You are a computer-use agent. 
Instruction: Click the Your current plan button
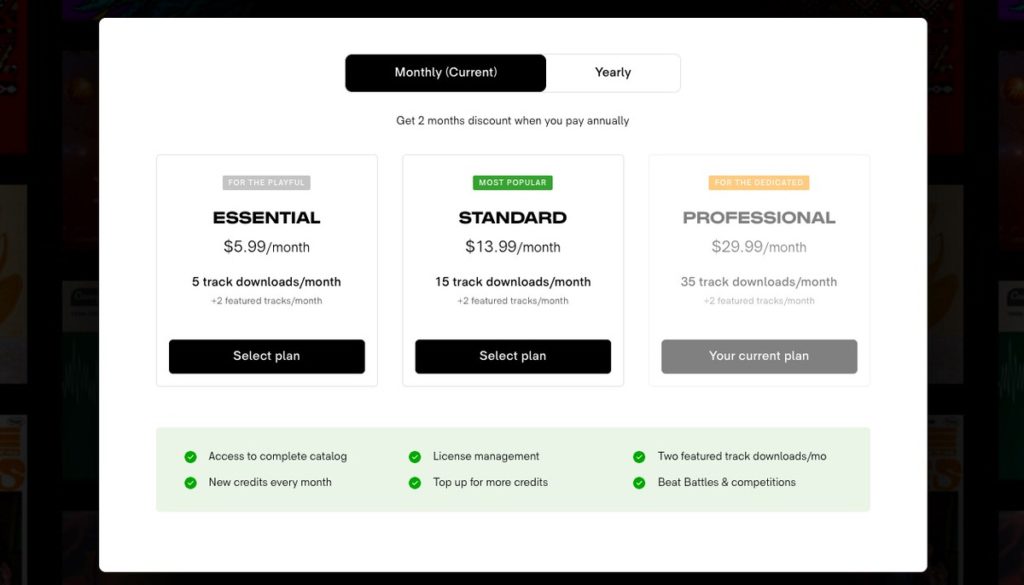pos(758,356)
